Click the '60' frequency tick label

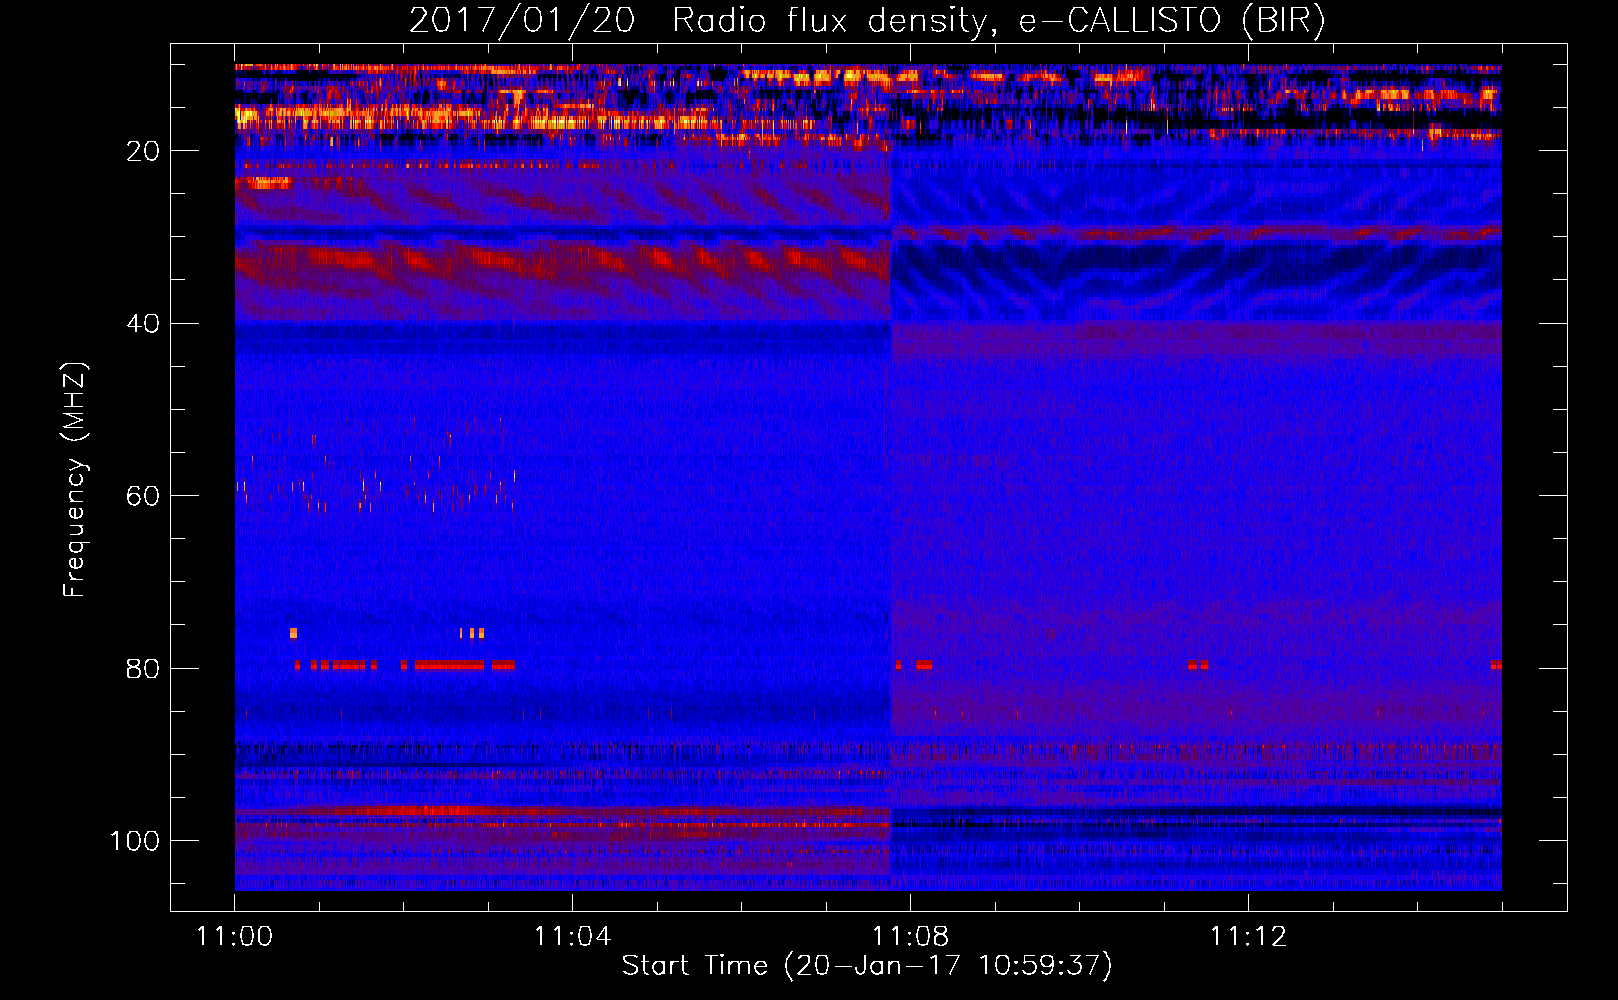coord(143,497)
